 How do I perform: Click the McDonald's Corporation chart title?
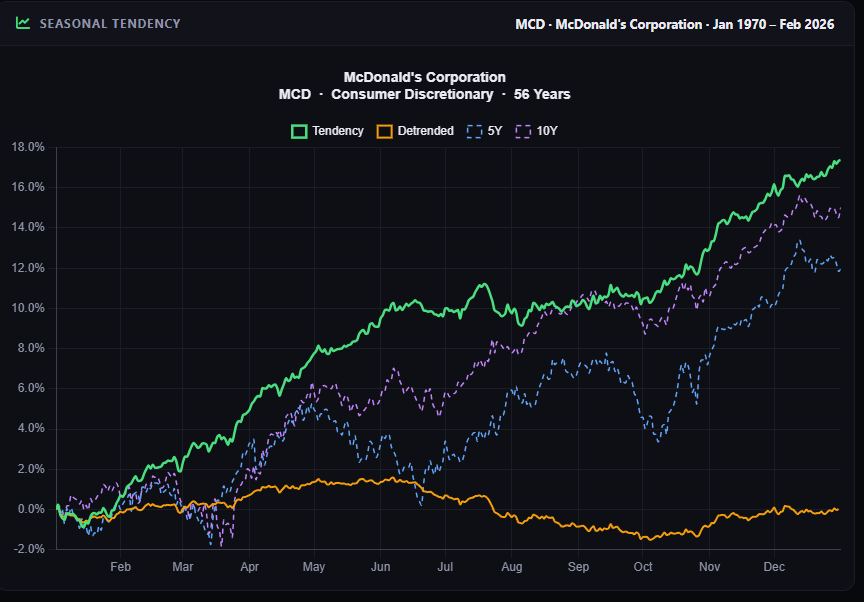tap(424, 76)
